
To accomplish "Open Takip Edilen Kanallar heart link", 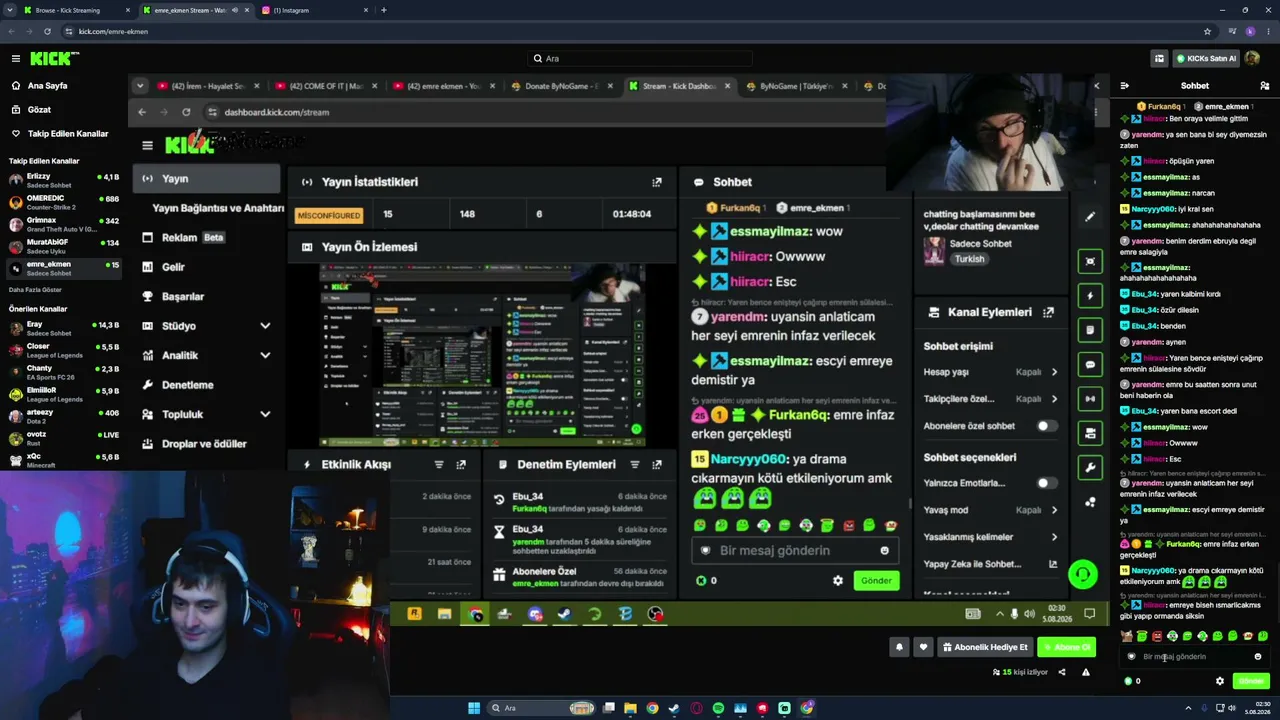I will [x=60, y=134].
